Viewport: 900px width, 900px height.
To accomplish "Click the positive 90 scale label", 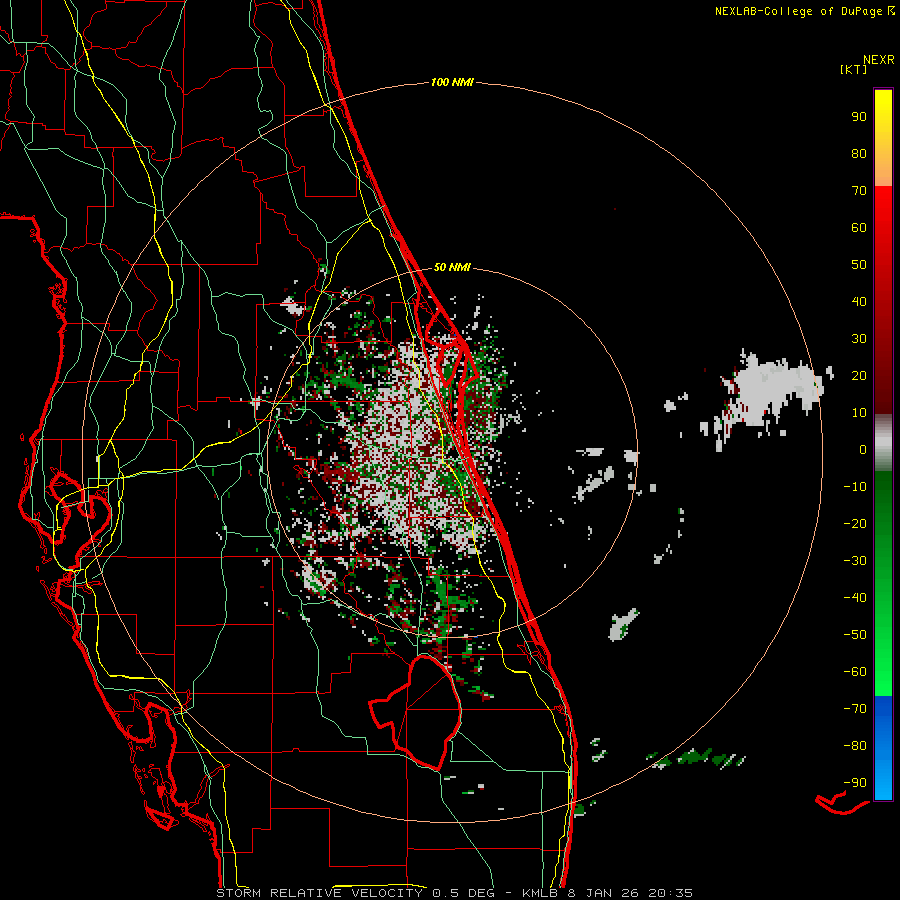I will click(859, 117).
